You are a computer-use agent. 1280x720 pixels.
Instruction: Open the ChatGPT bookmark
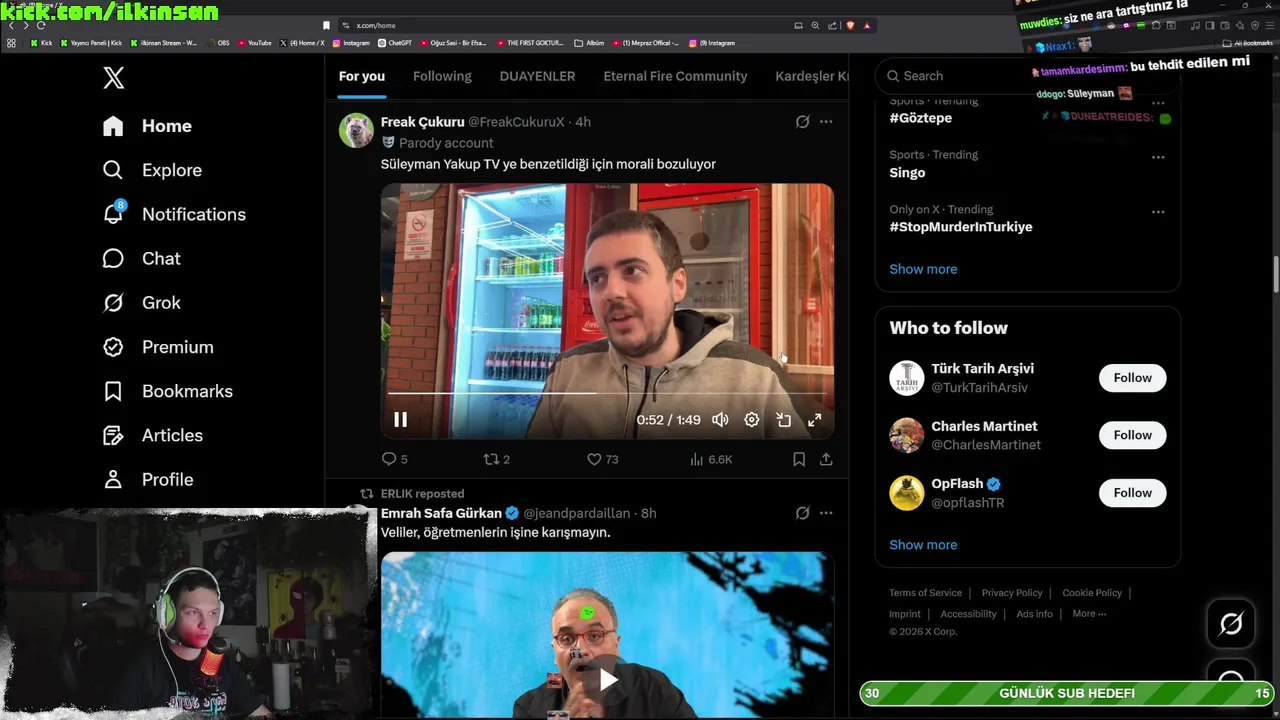[x=395, y=43]
